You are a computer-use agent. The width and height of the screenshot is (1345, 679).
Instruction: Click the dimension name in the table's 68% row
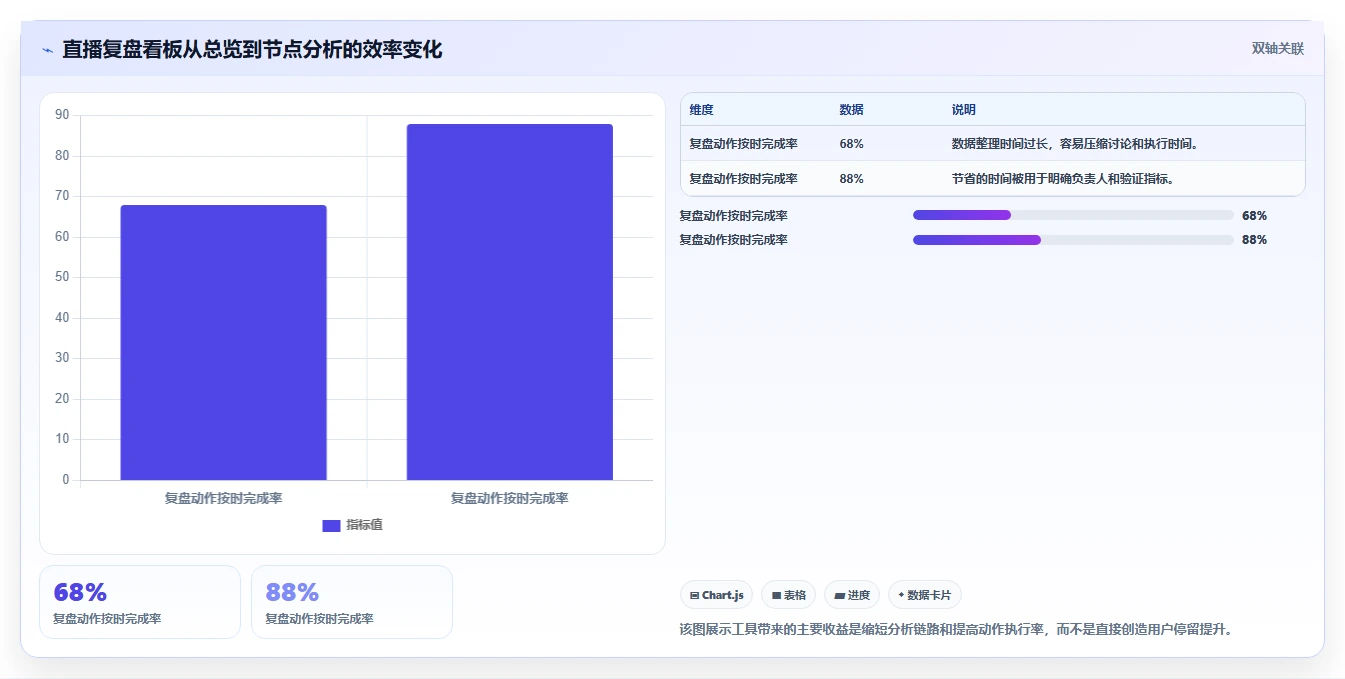[743, 144]
